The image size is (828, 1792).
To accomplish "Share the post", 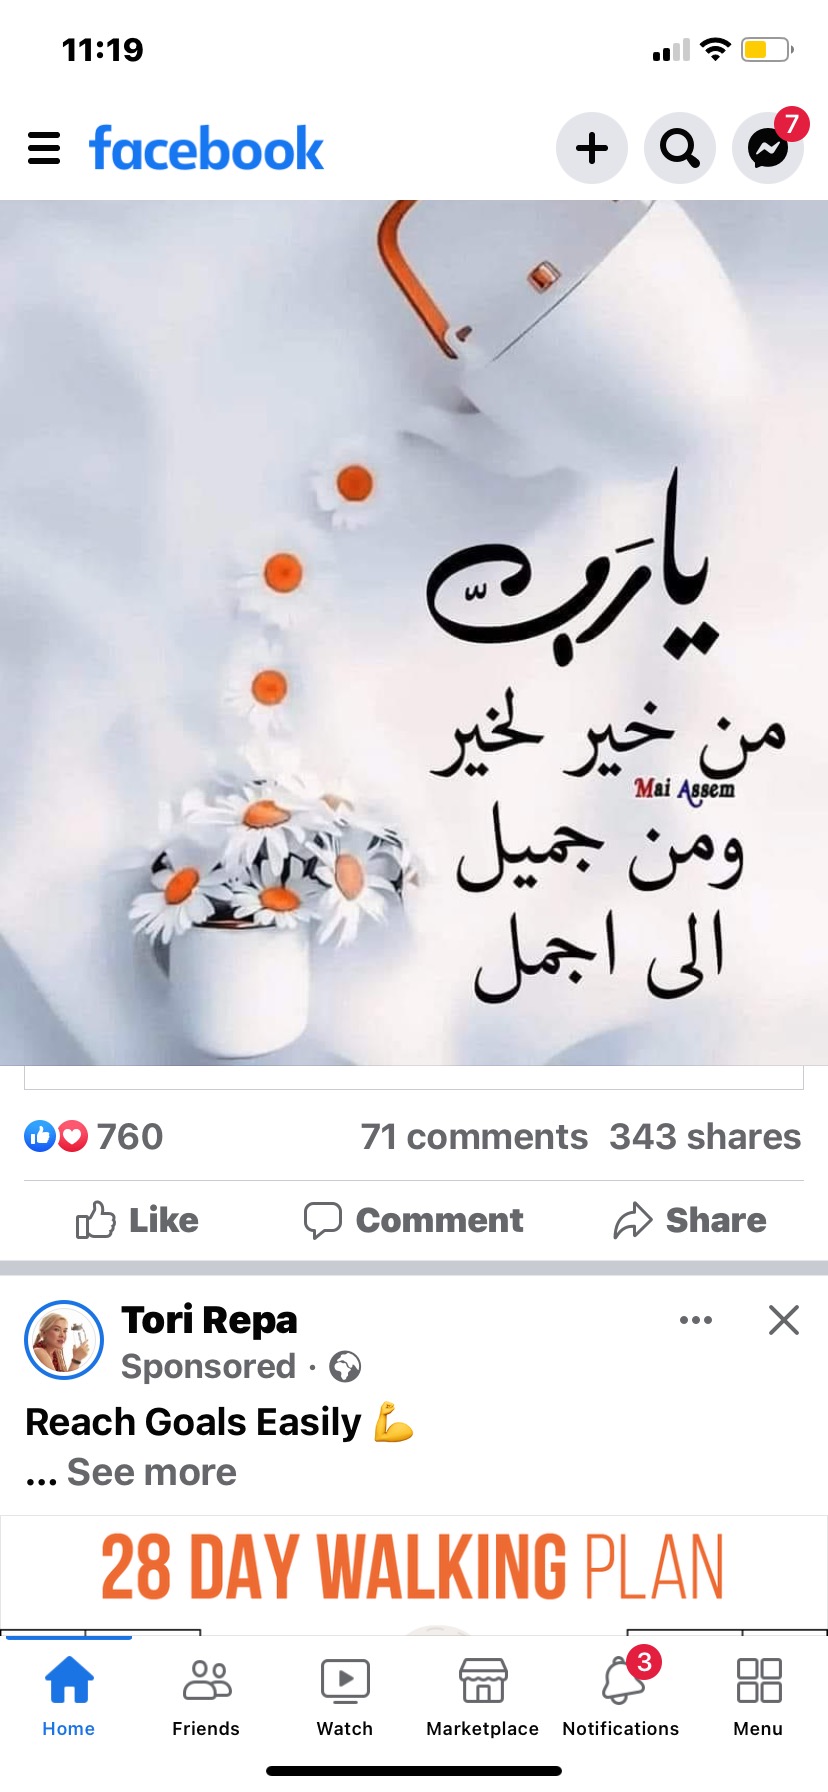I will [690, 1220].
